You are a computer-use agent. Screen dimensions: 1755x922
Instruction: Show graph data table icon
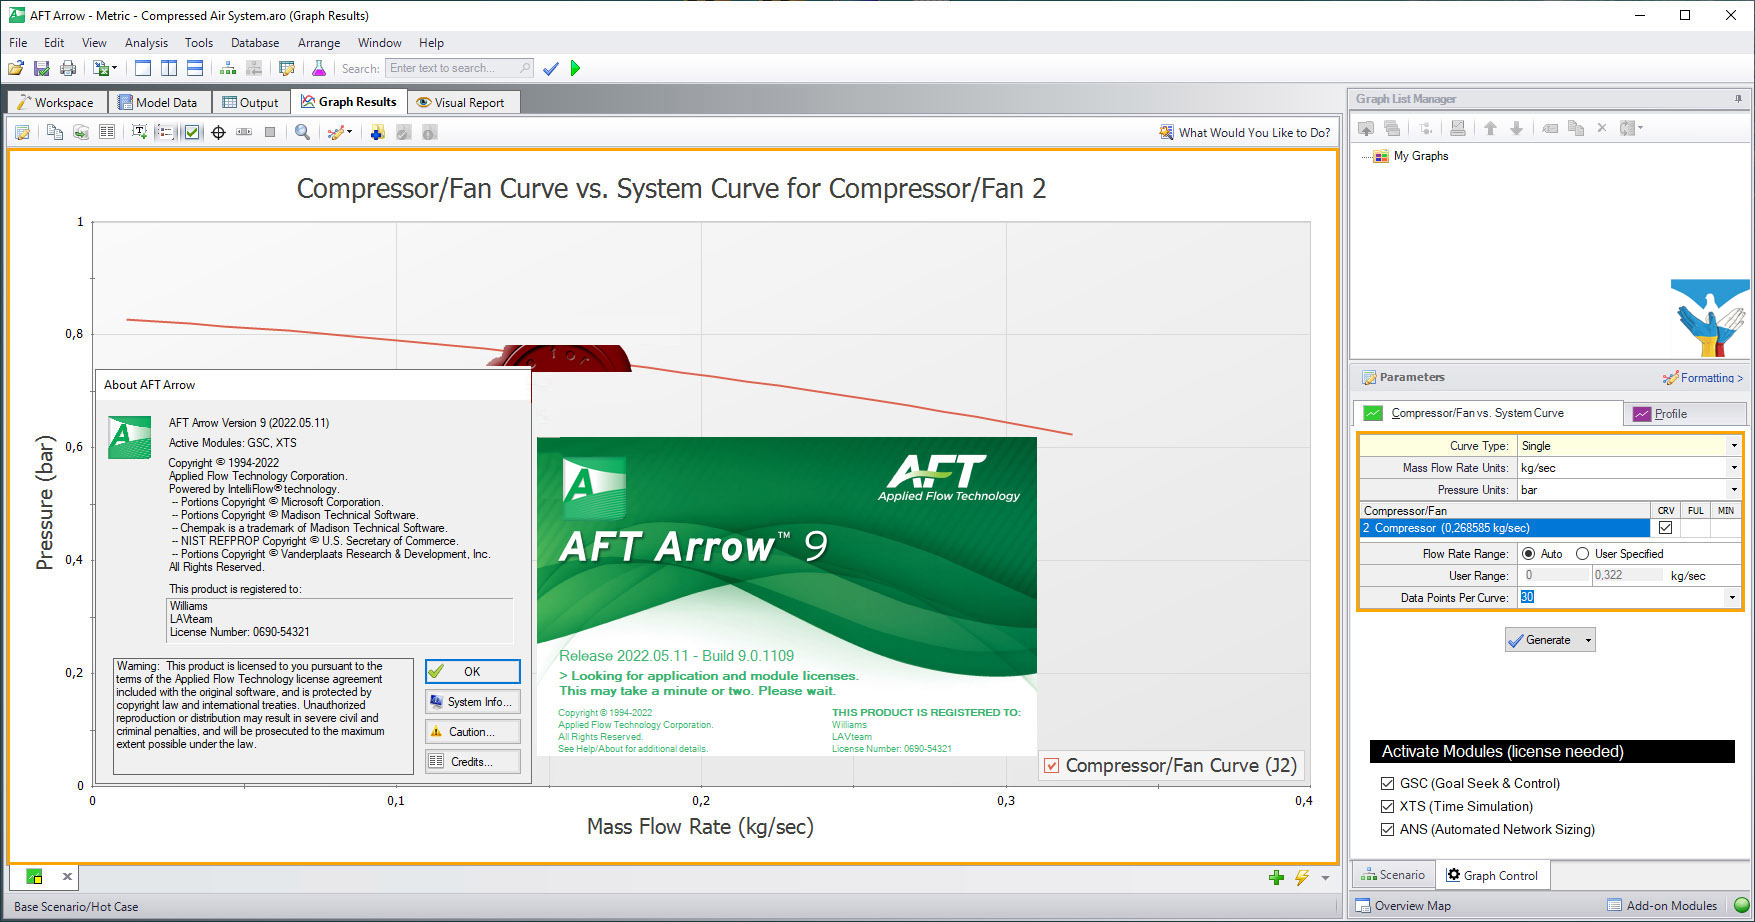107,132
